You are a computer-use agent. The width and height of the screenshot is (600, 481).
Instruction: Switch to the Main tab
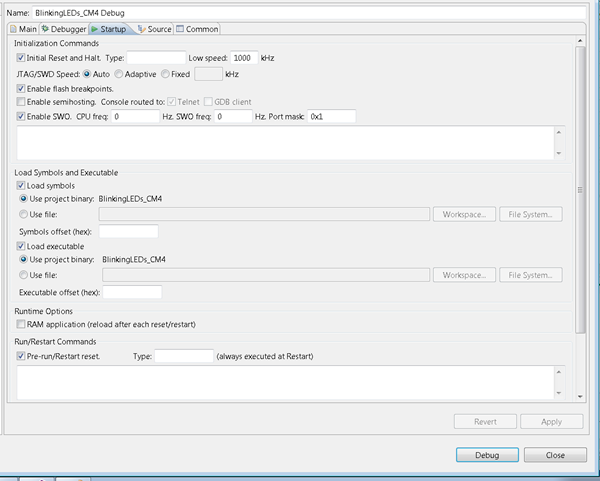pos(23,29)
